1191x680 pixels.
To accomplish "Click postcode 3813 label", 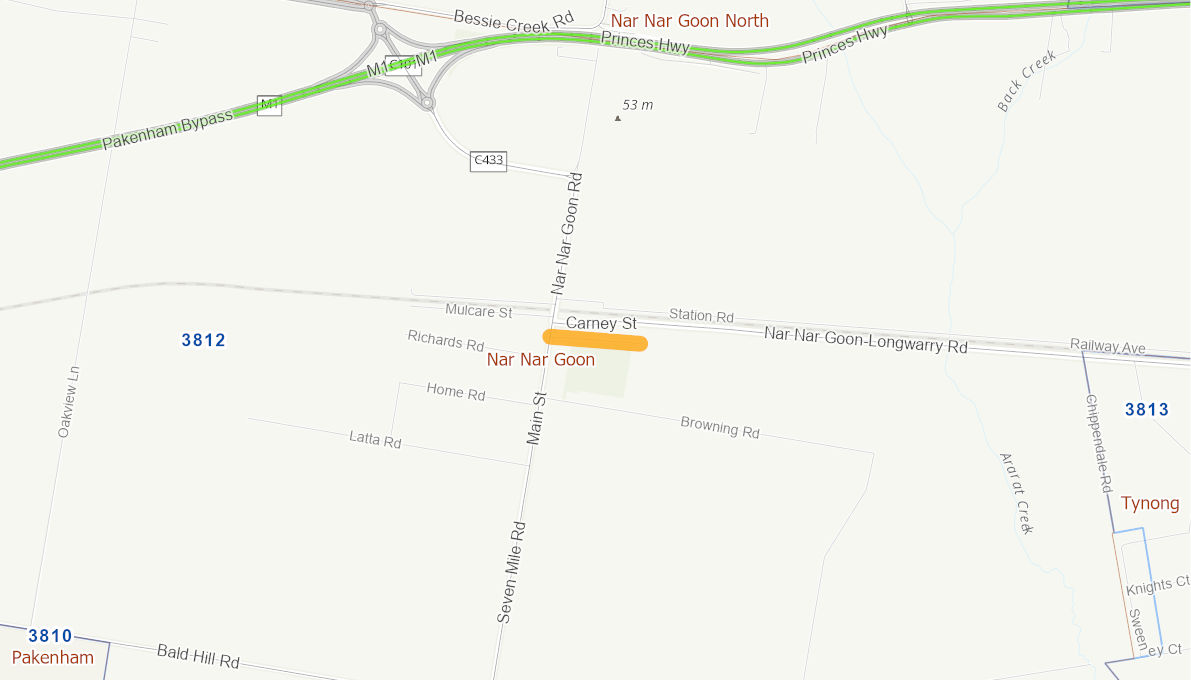I will click(1147, 410).
